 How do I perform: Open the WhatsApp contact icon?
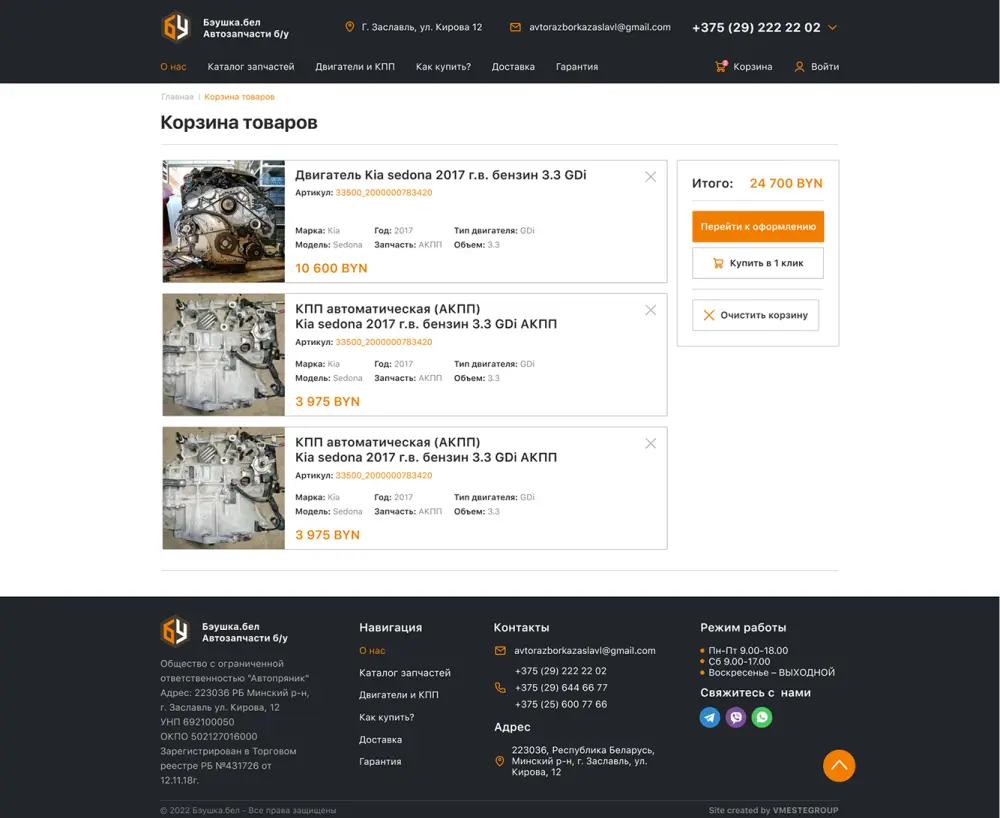(762, 717)
